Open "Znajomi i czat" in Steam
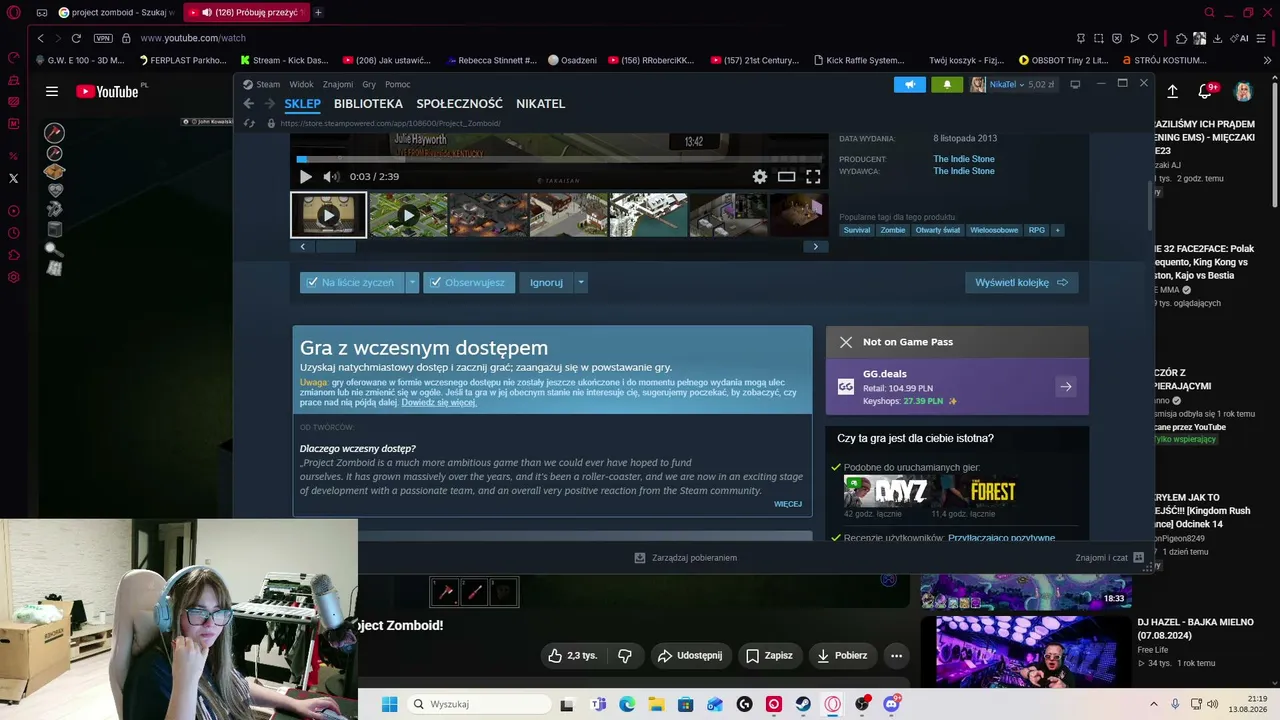The height and width of the screenshot is (720, 1280). tap(1110, 558)
